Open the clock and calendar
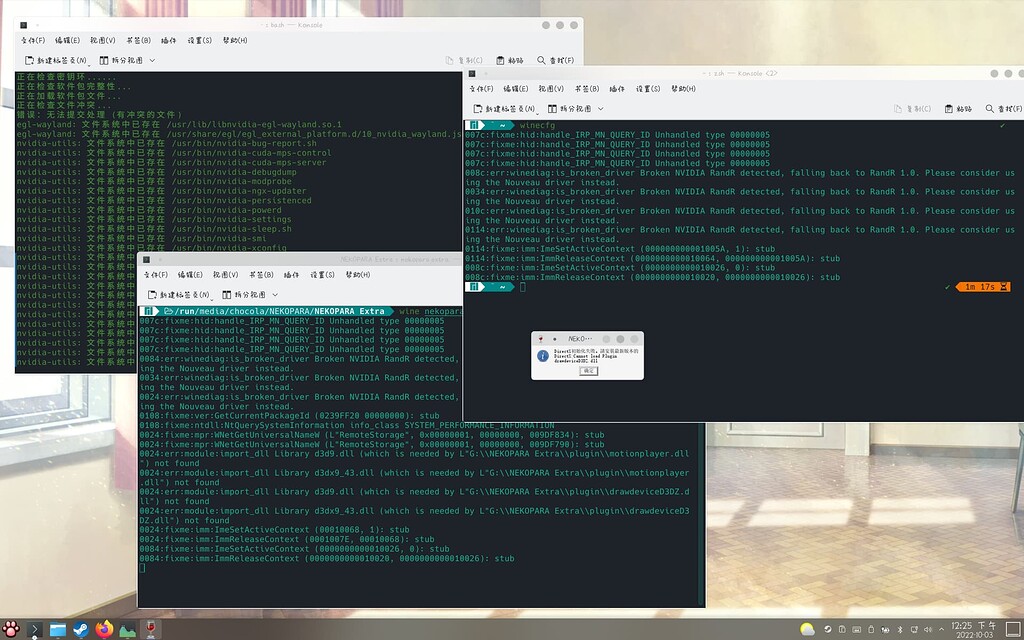 (974, 630)
